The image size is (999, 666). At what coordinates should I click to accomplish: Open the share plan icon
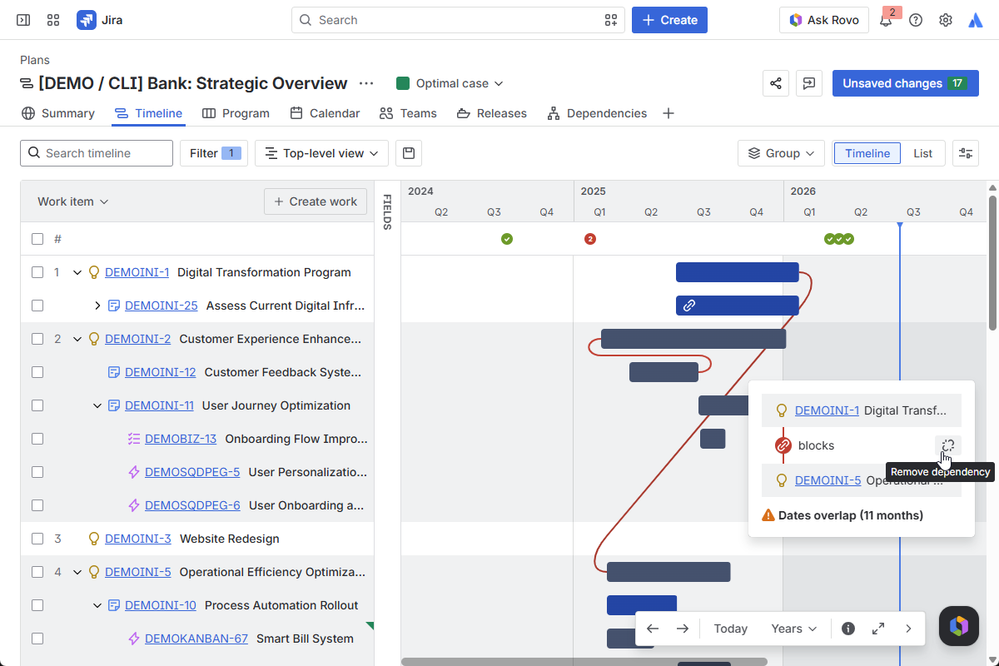point(775,83)
